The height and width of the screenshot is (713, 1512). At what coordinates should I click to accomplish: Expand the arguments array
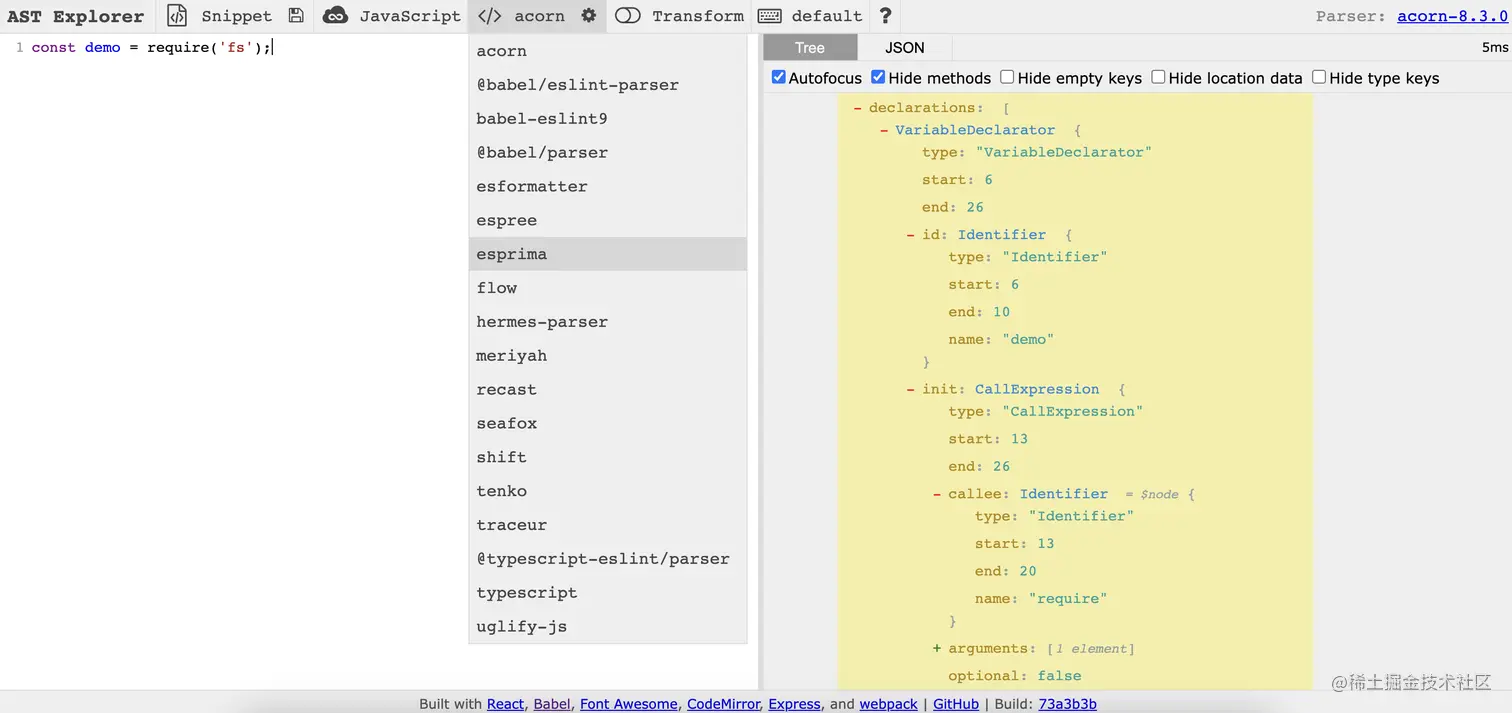[937, 649]
